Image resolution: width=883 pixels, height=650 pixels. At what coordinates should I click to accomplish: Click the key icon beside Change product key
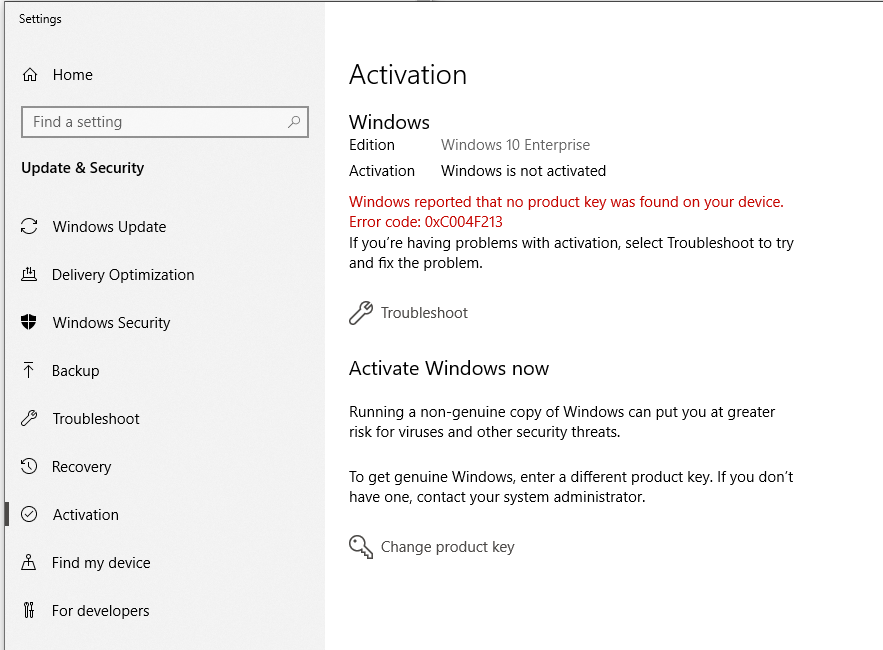pos(361,546)
